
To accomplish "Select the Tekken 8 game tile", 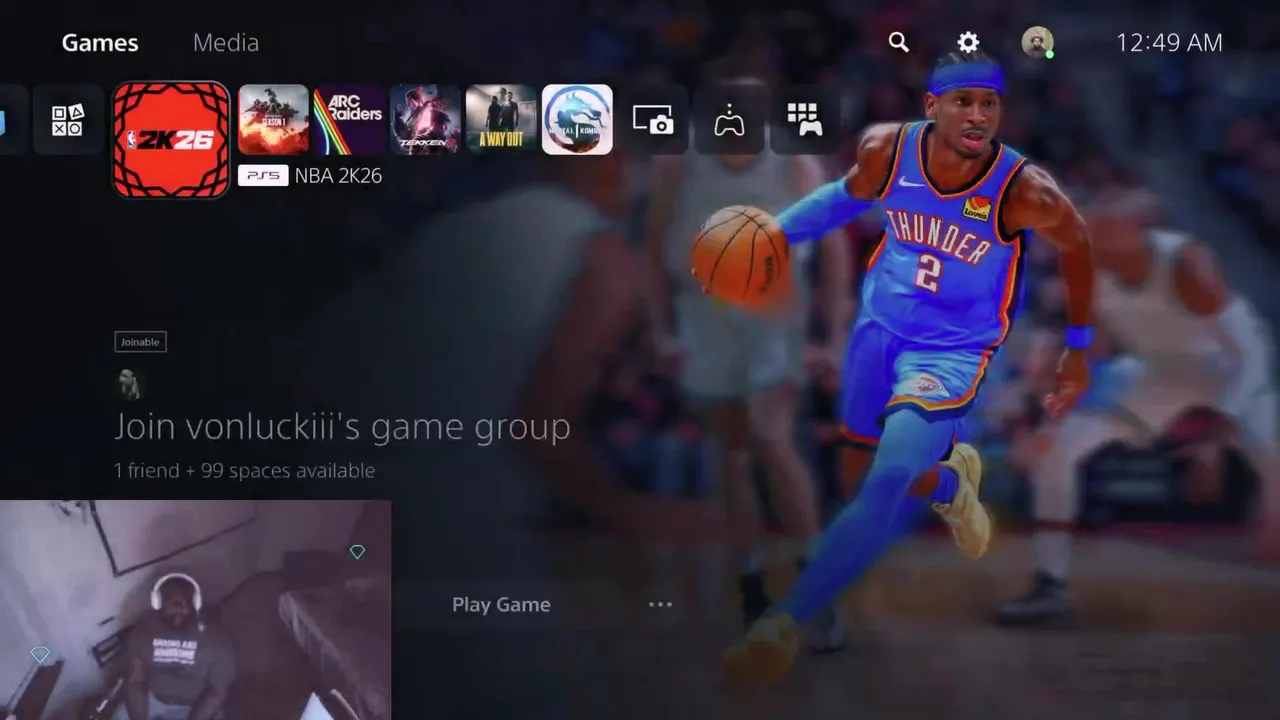I will (425, 120).
